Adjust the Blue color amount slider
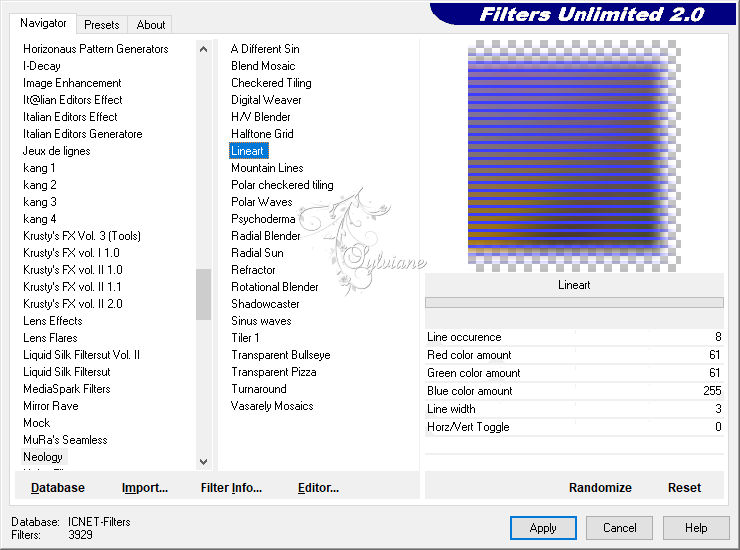The width and height of the screenshot is (740, 550). click(x=574, y=391)
